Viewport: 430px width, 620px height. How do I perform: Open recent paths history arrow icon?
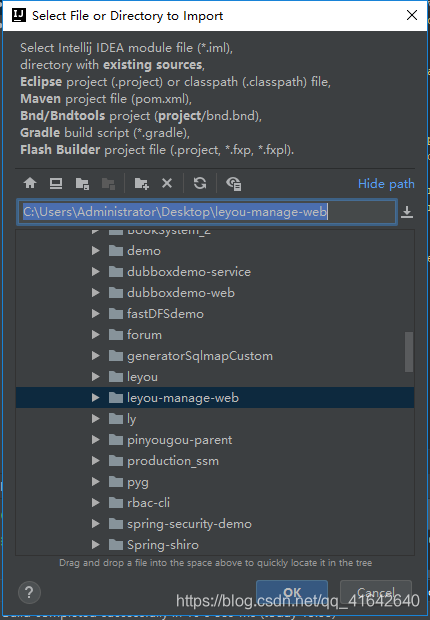(407, 212)
